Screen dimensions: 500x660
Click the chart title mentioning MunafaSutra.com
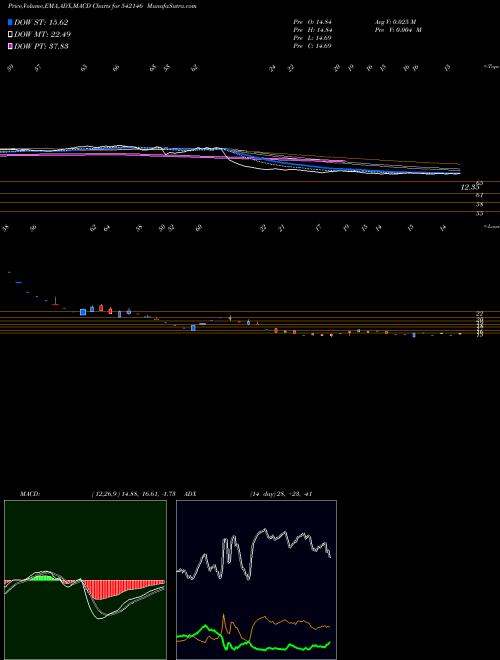click(102, 6)
